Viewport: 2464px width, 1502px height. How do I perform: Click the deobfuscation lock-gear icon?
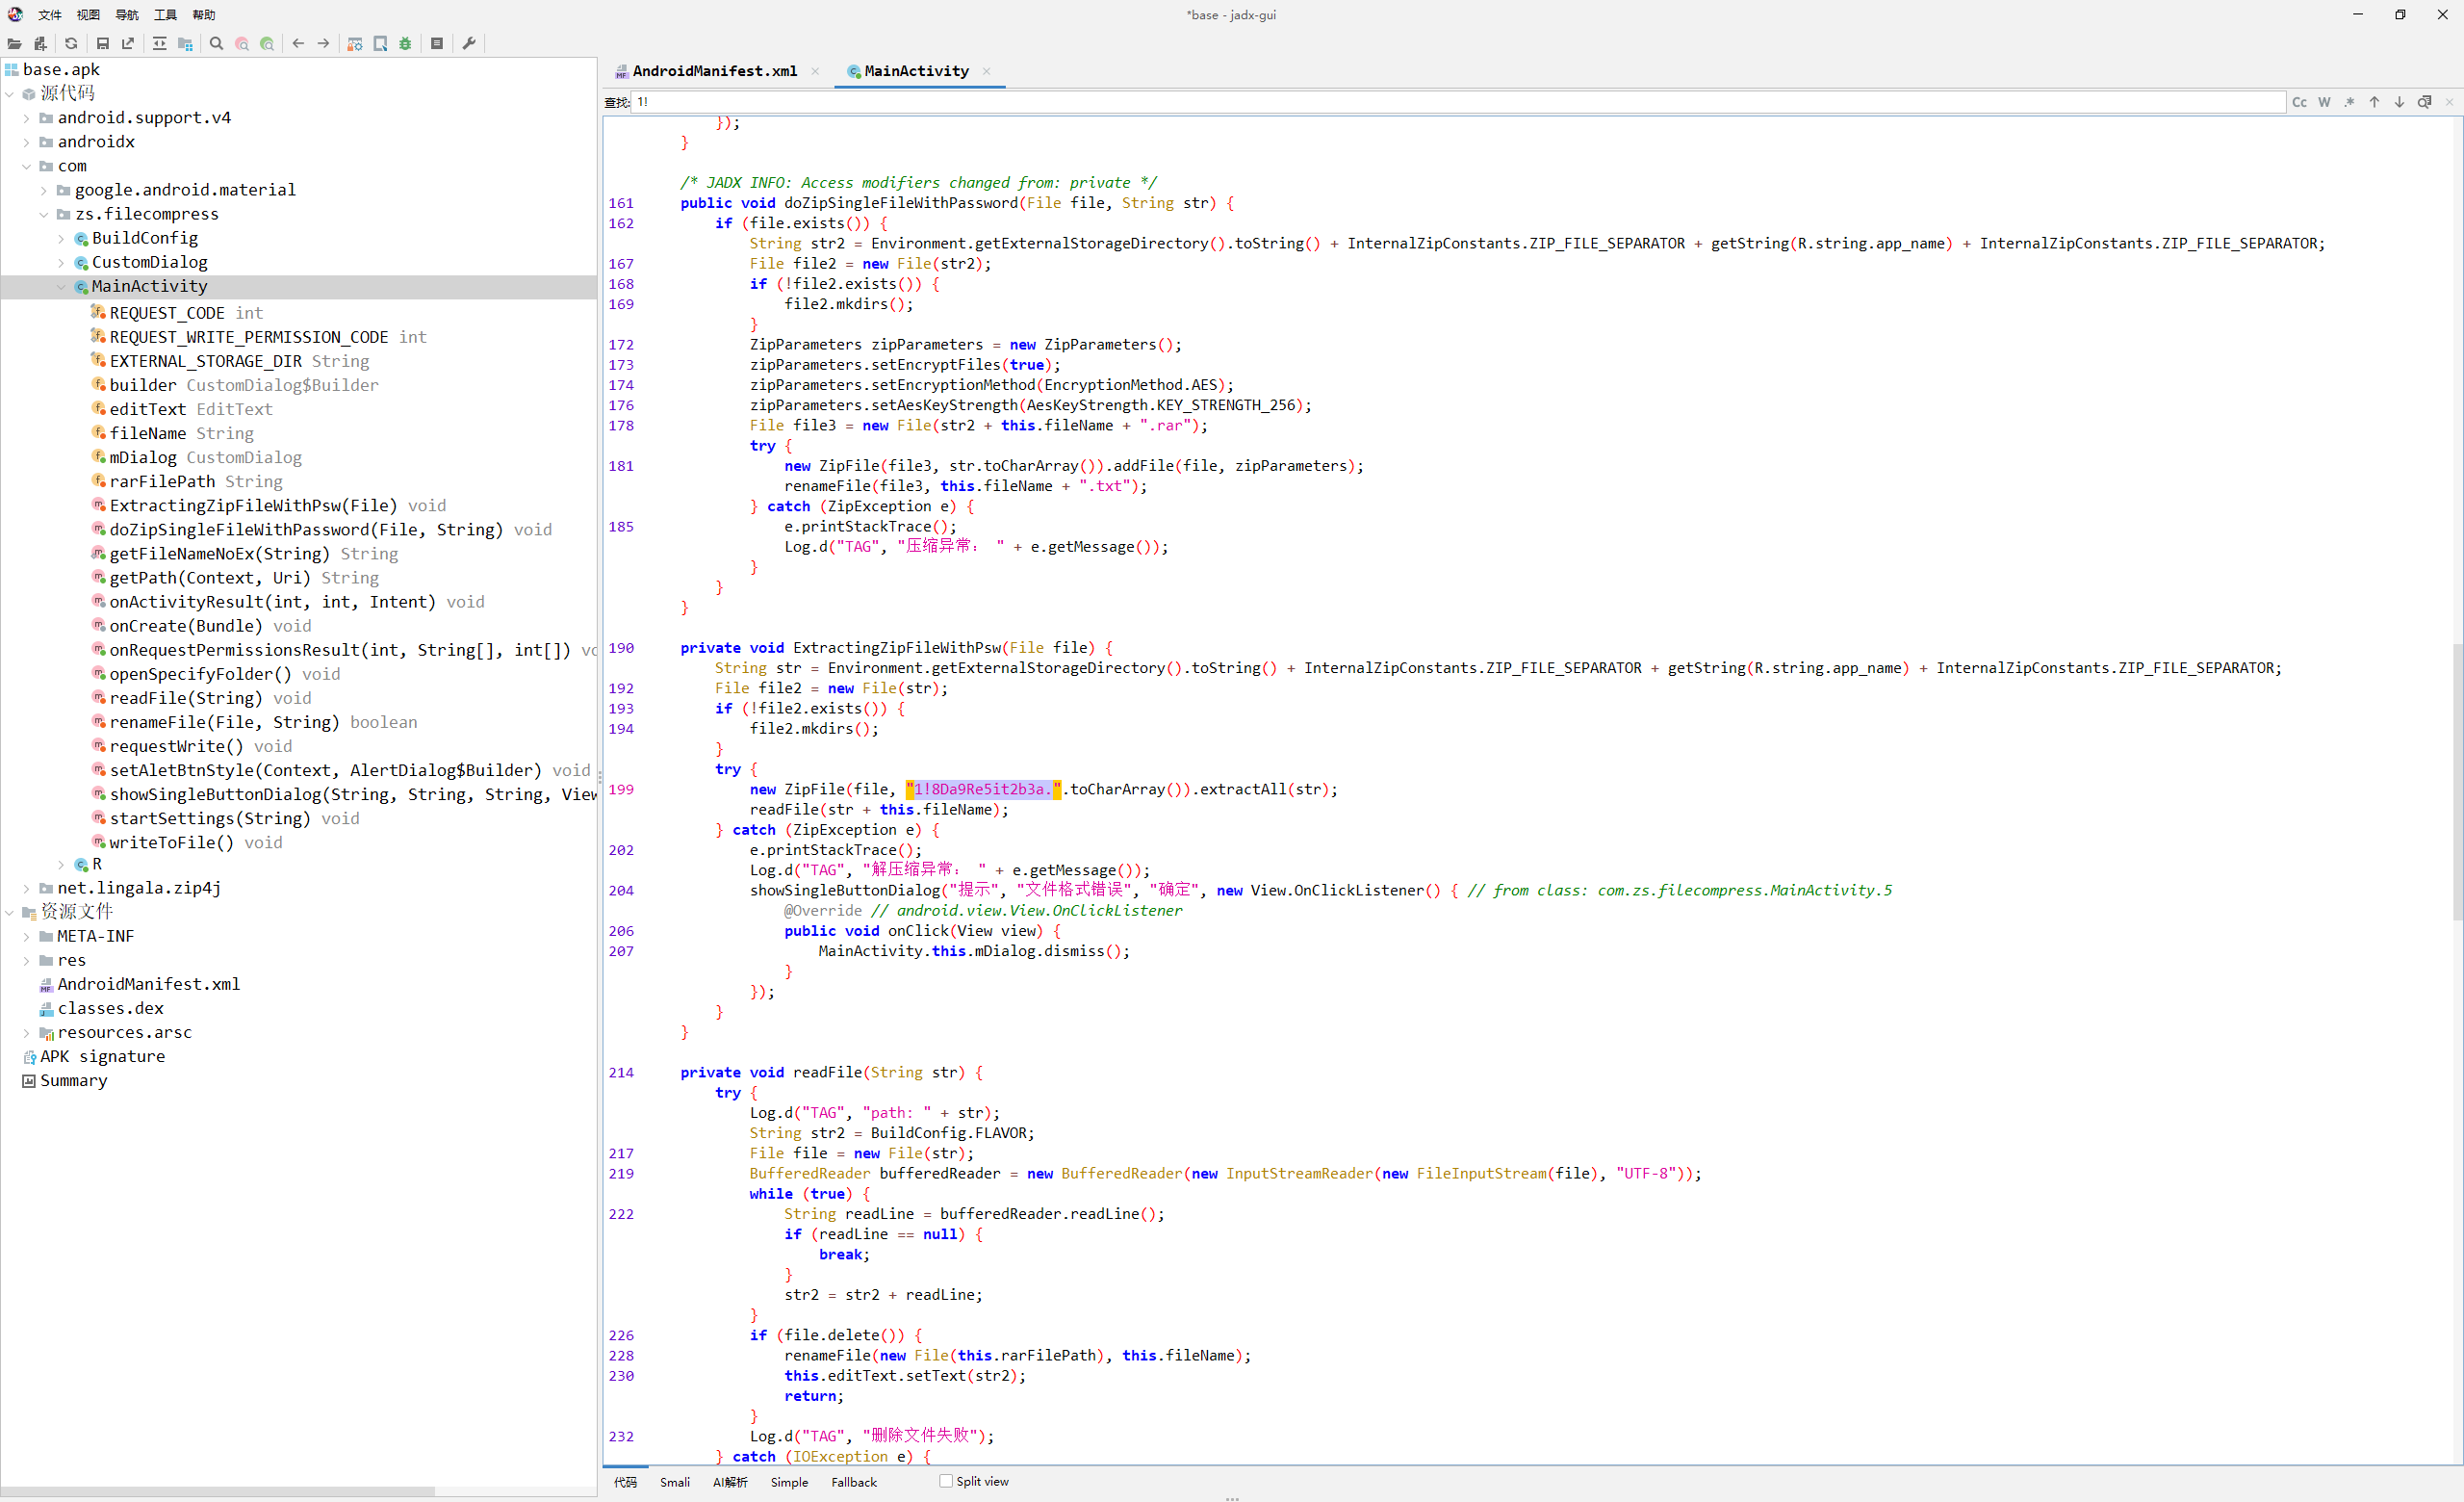pos(355,44)
